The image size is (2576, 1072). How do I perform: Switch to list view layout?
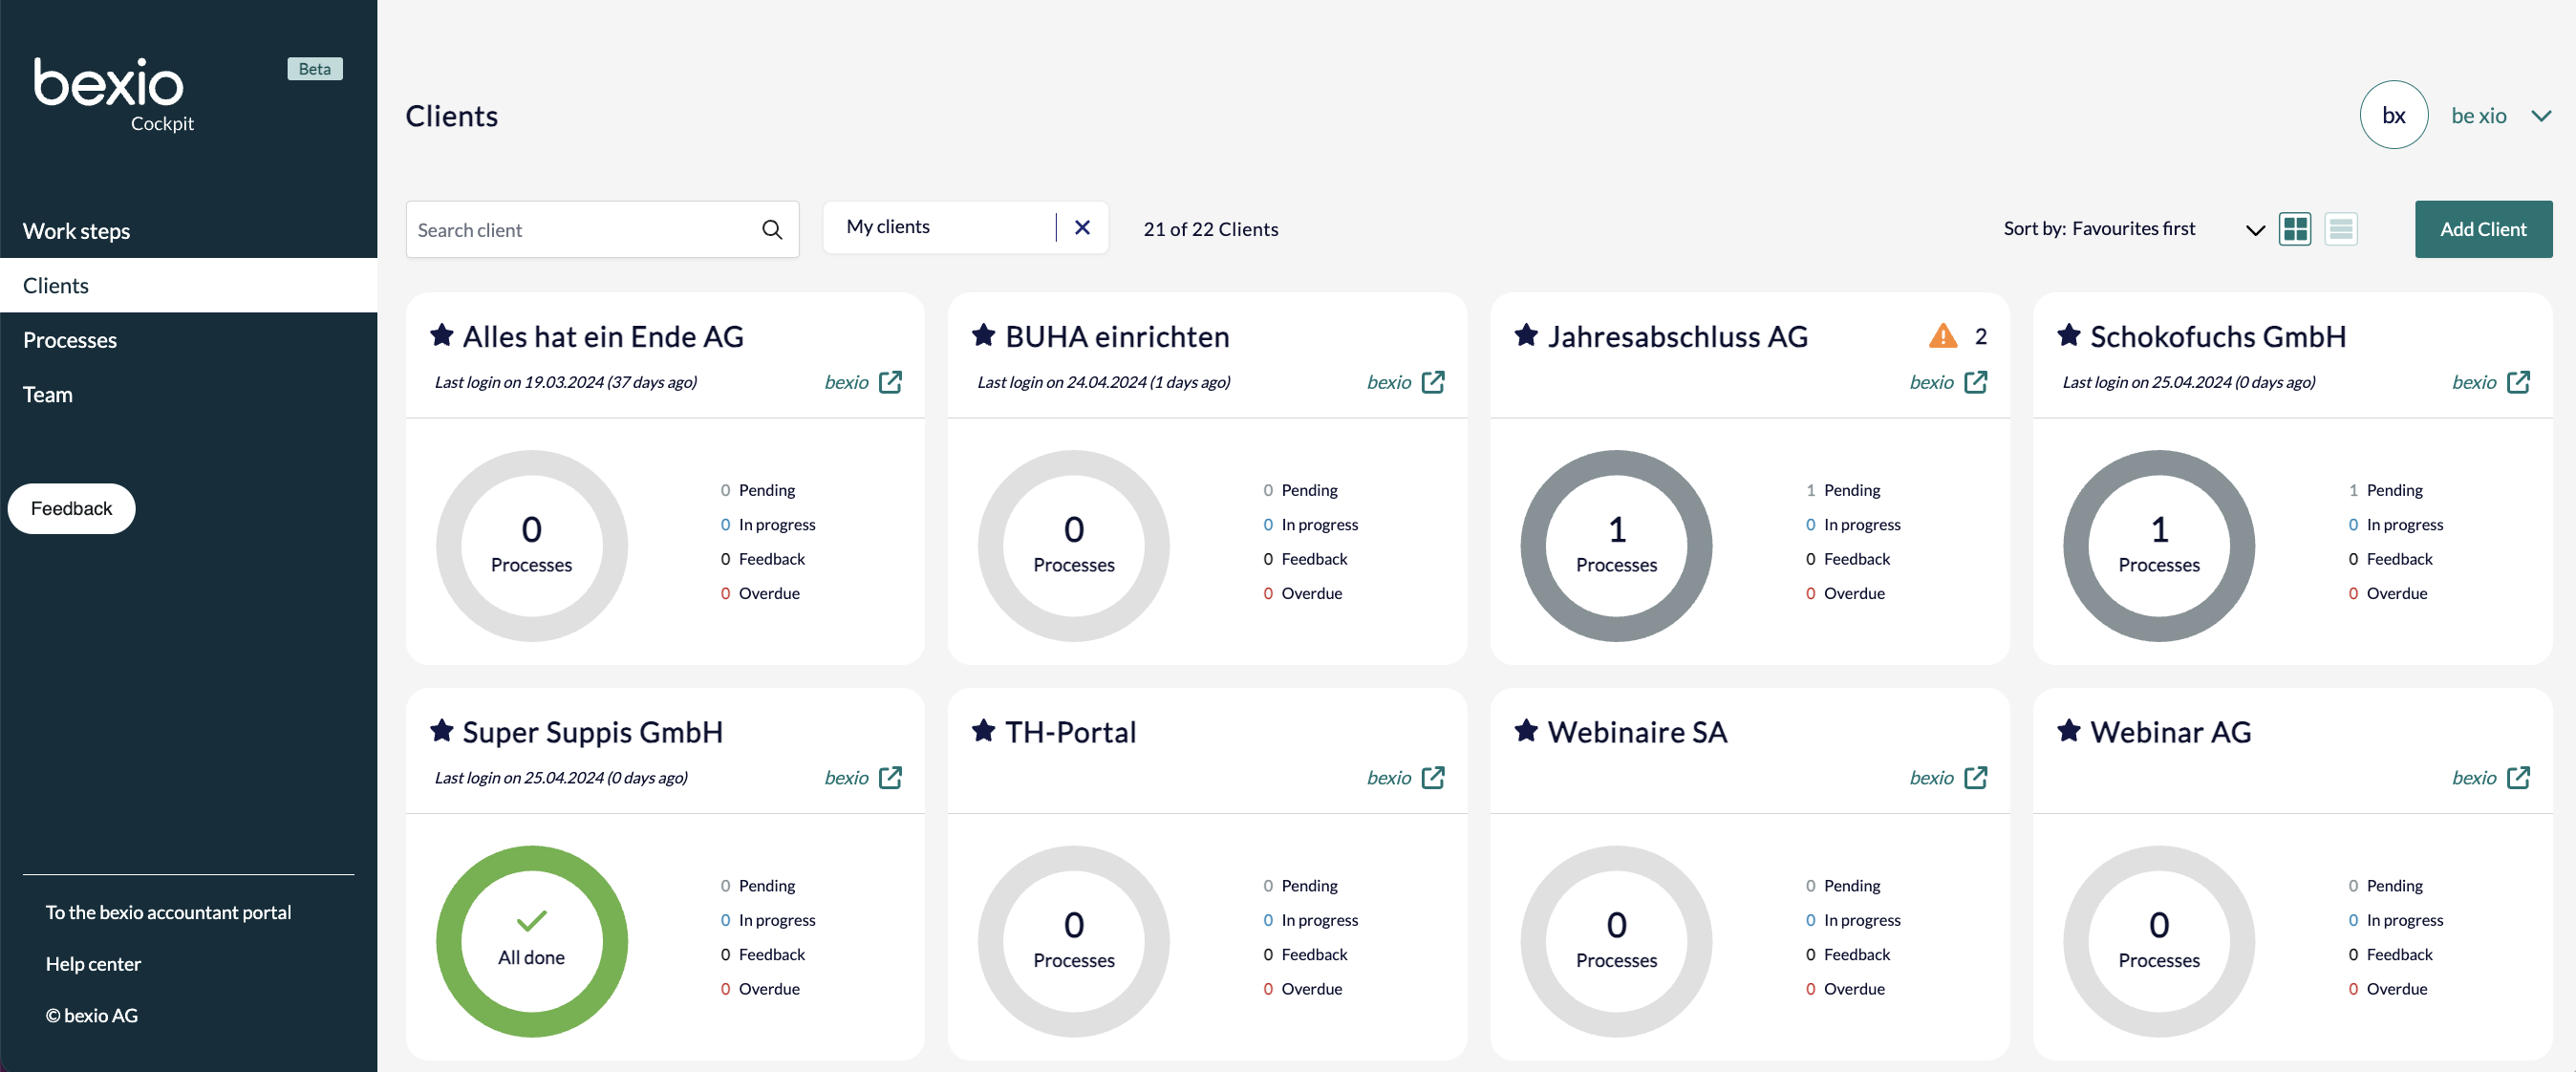(x=2340, y=229)
